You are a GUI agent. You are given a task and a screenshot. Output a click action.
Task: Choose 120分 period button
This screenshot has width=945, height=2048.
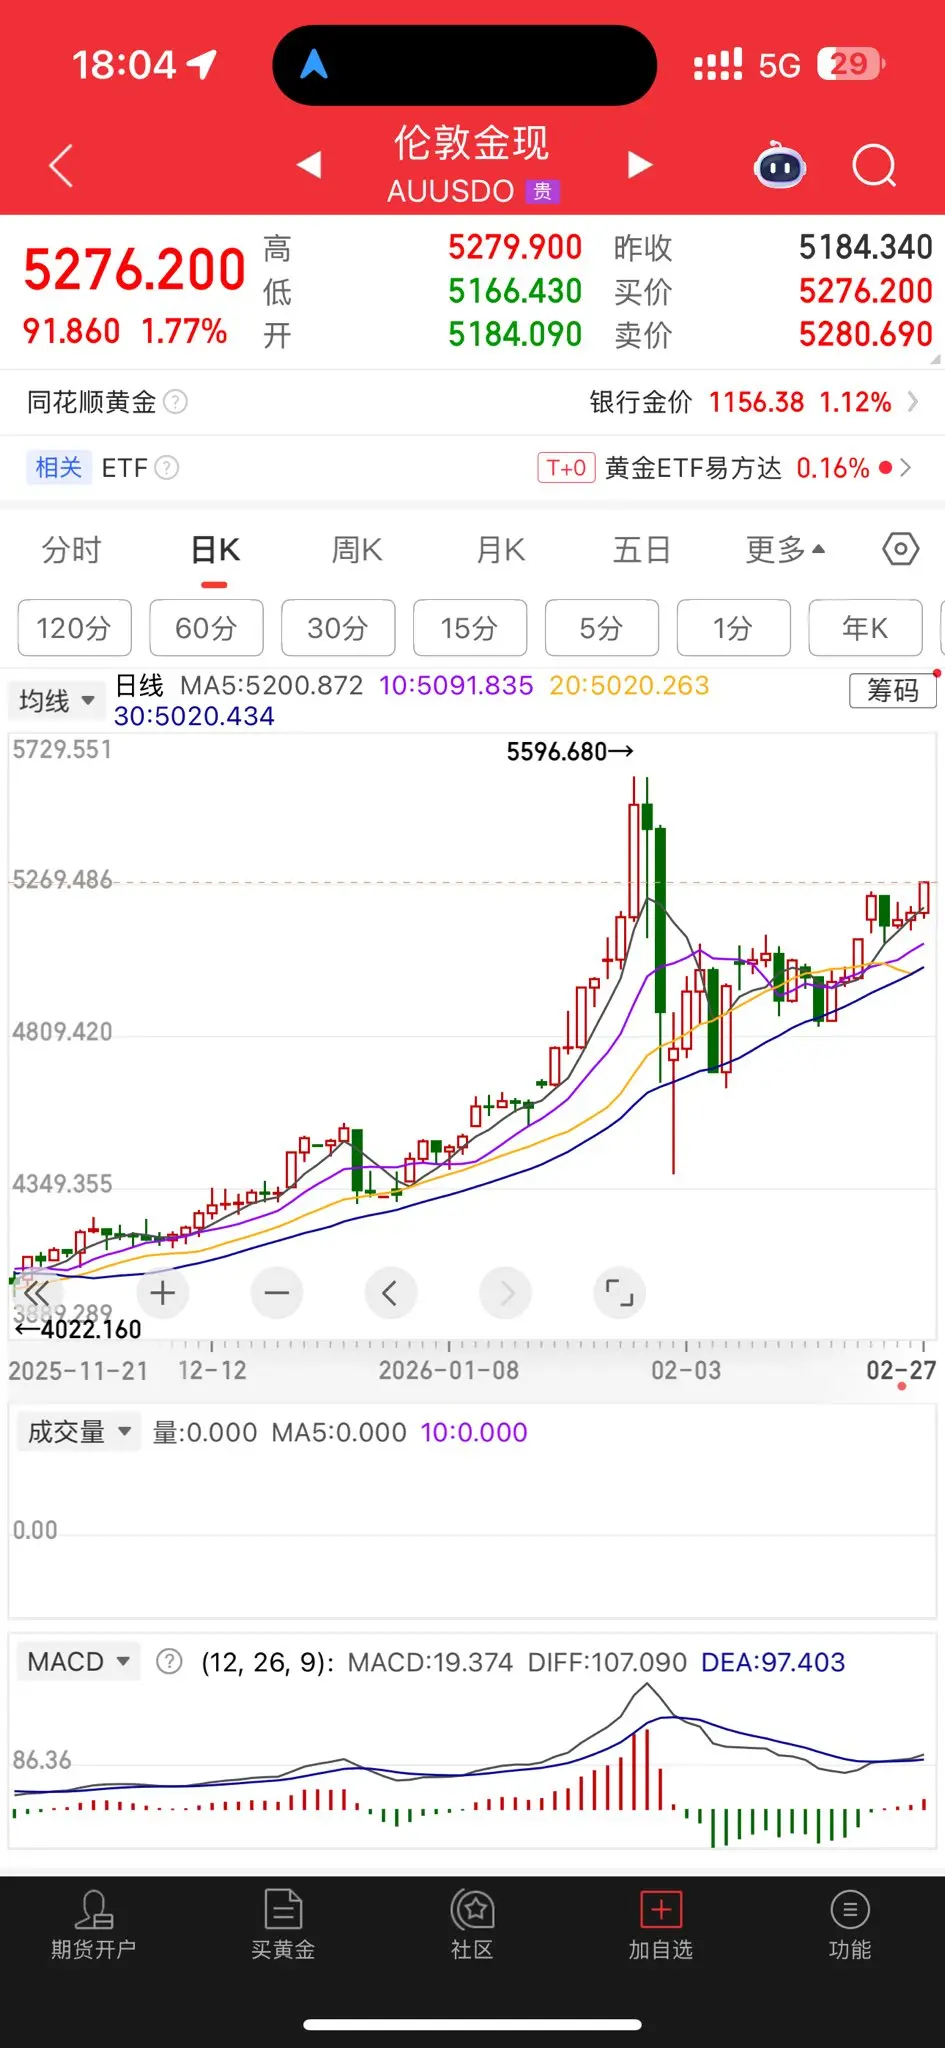click(x=74, y=628)
